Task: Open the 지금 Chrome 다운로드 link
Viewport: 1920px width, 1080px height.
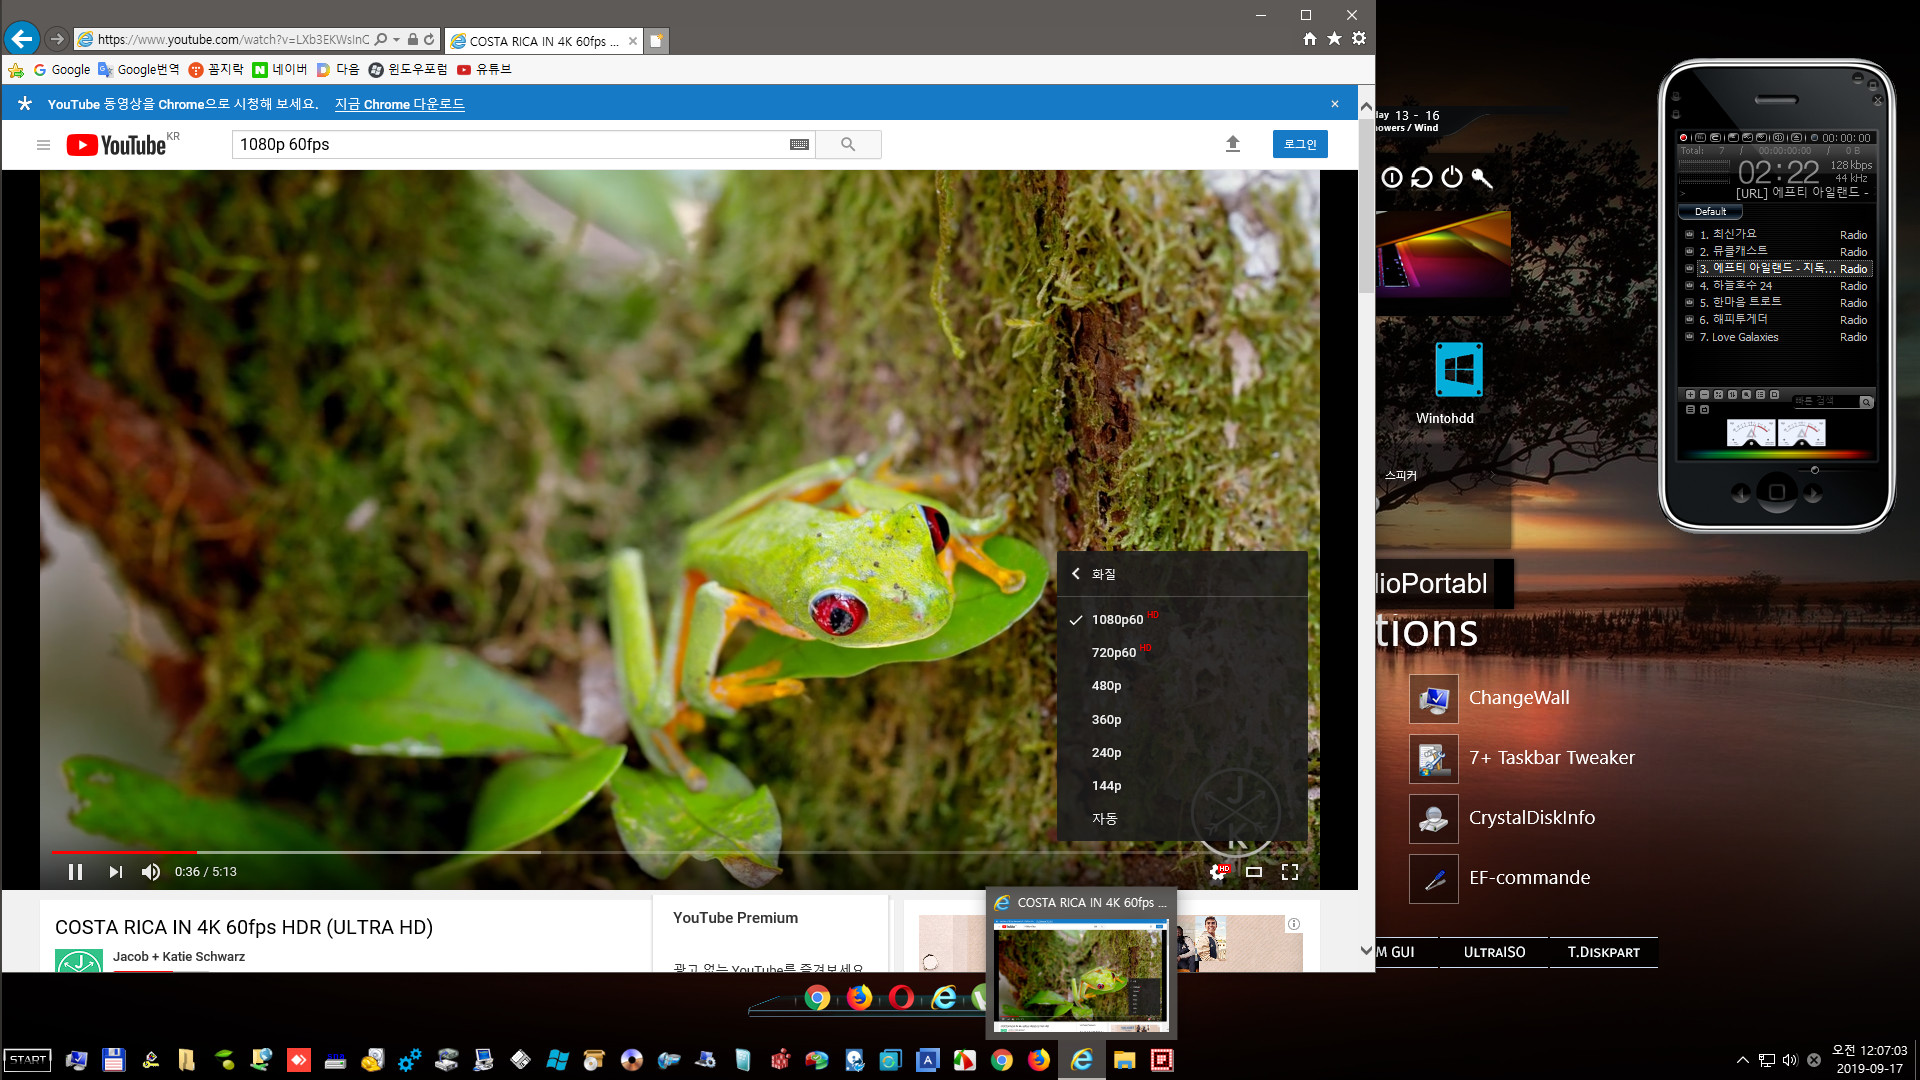Action: coord(400,104)
